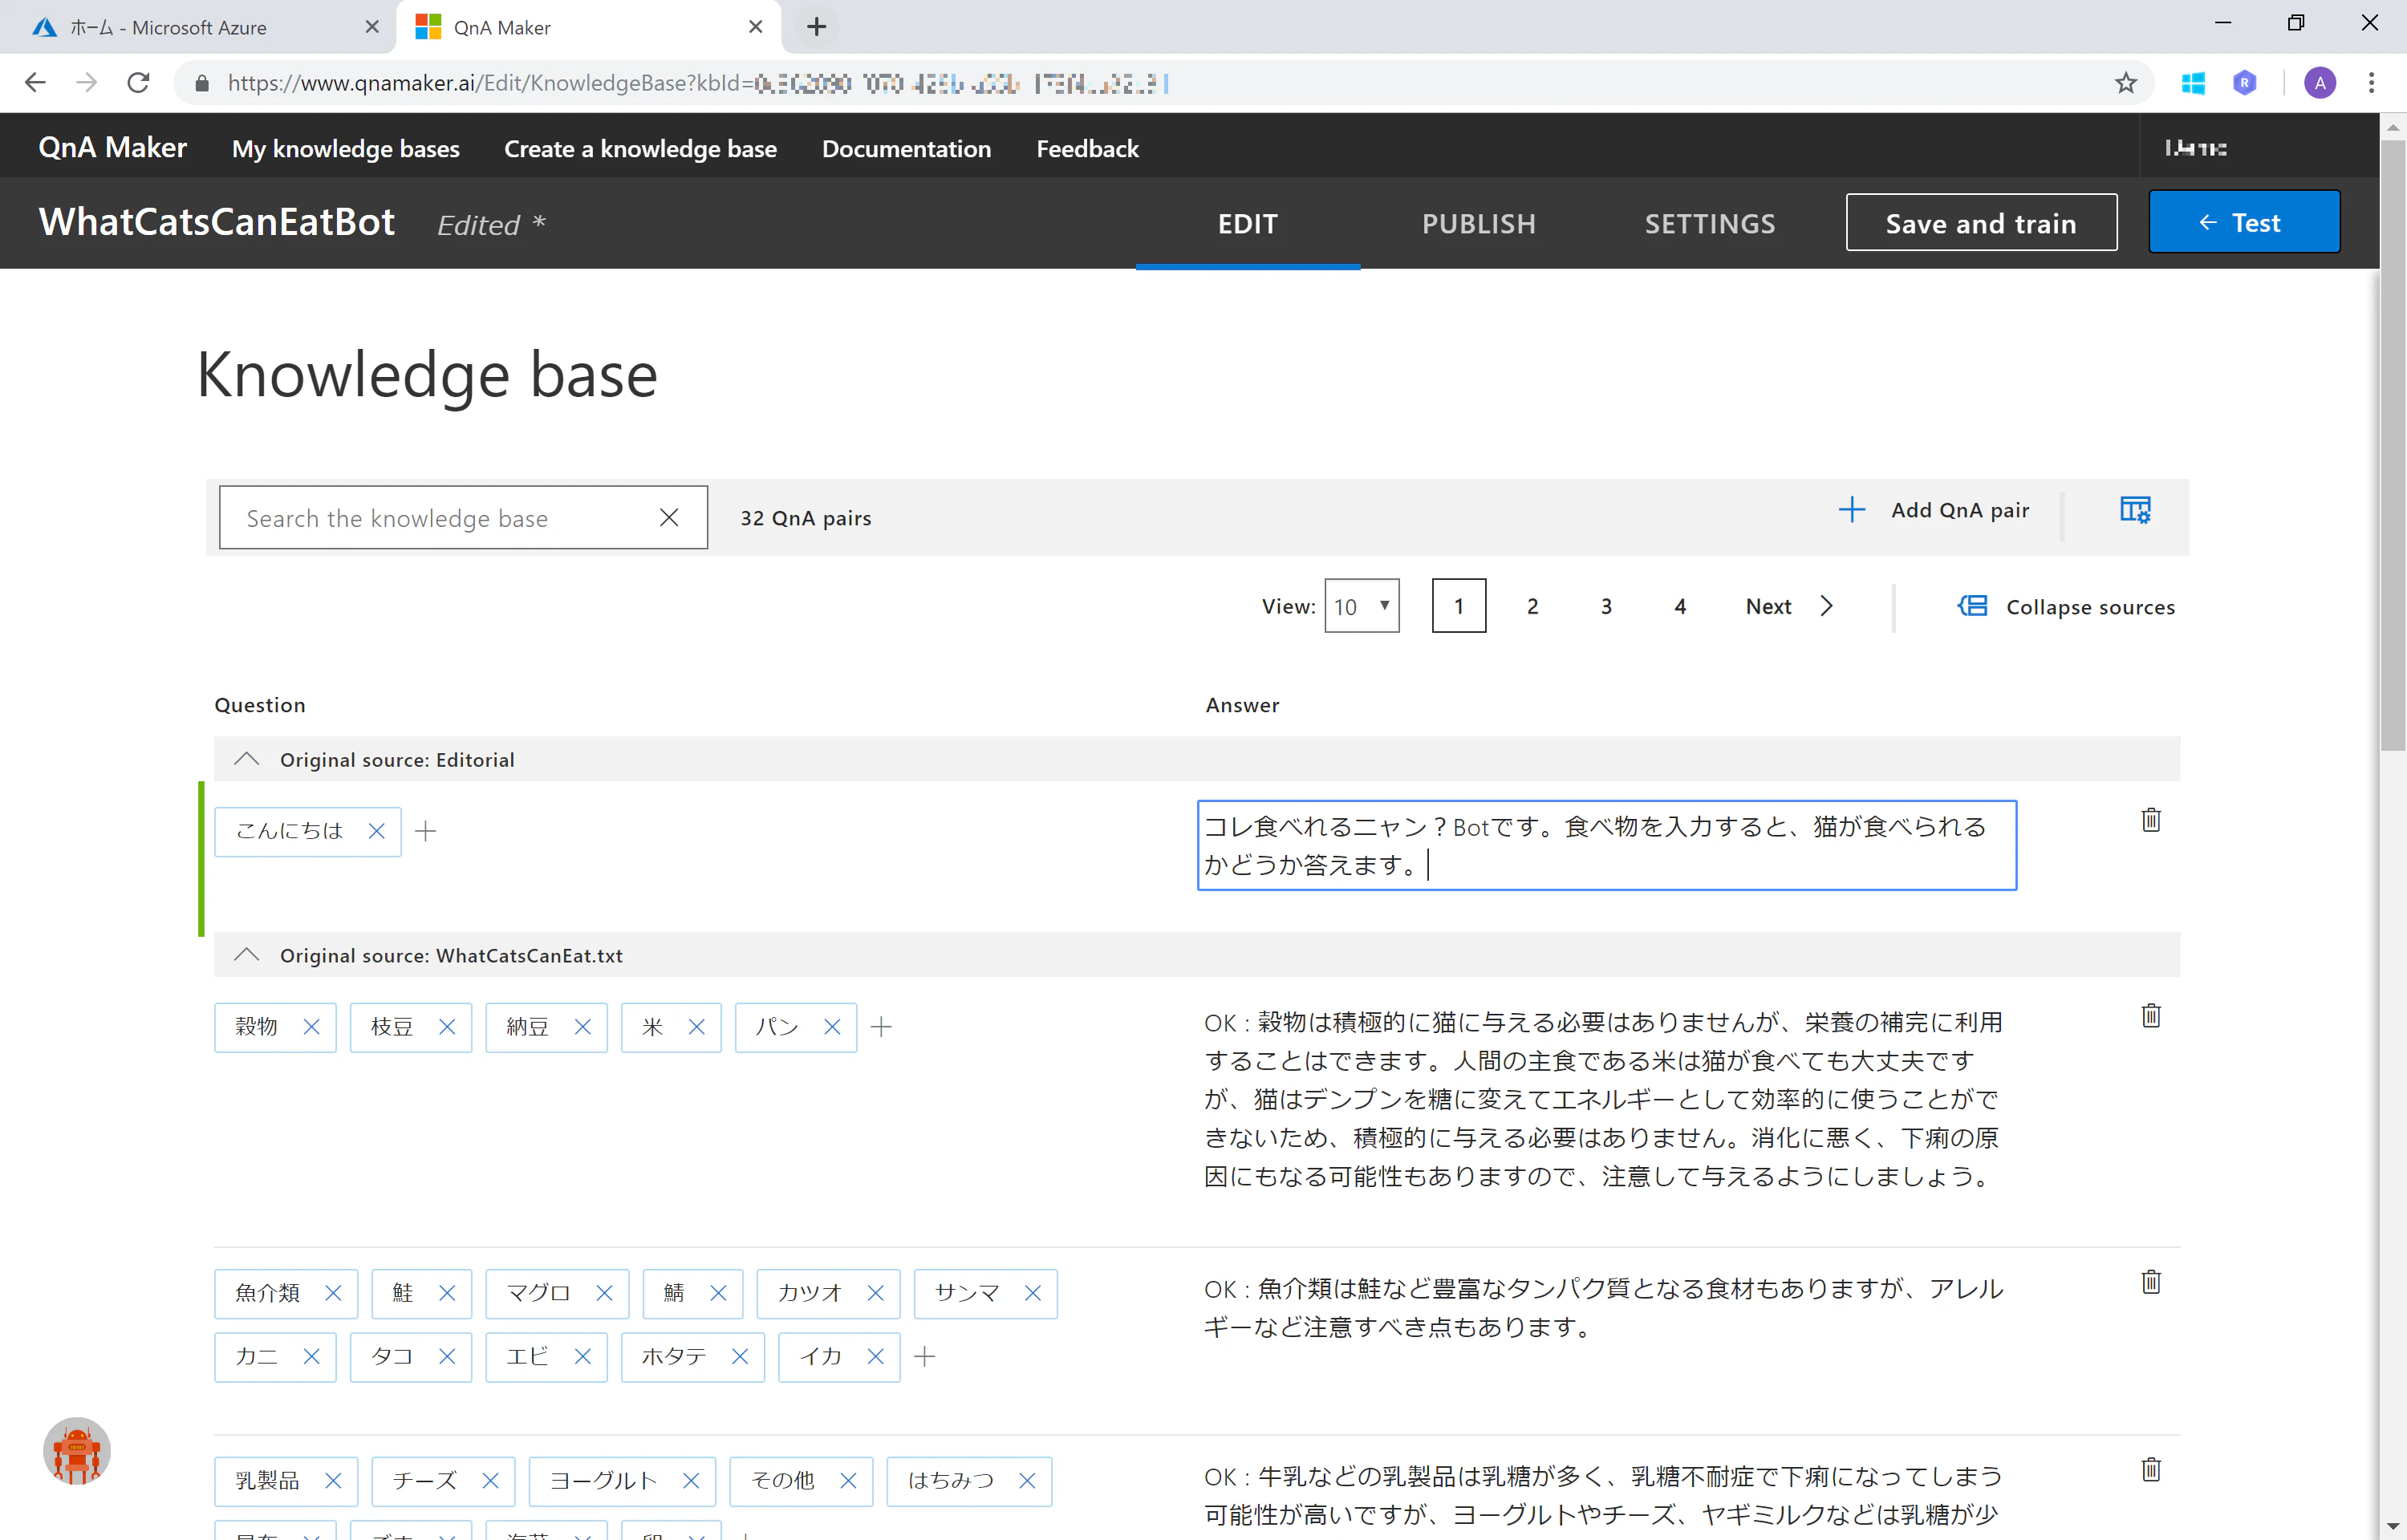This screenshot has width=2407, height=1540.
Task: Collapse all sources
Action: click(2066, 606)
